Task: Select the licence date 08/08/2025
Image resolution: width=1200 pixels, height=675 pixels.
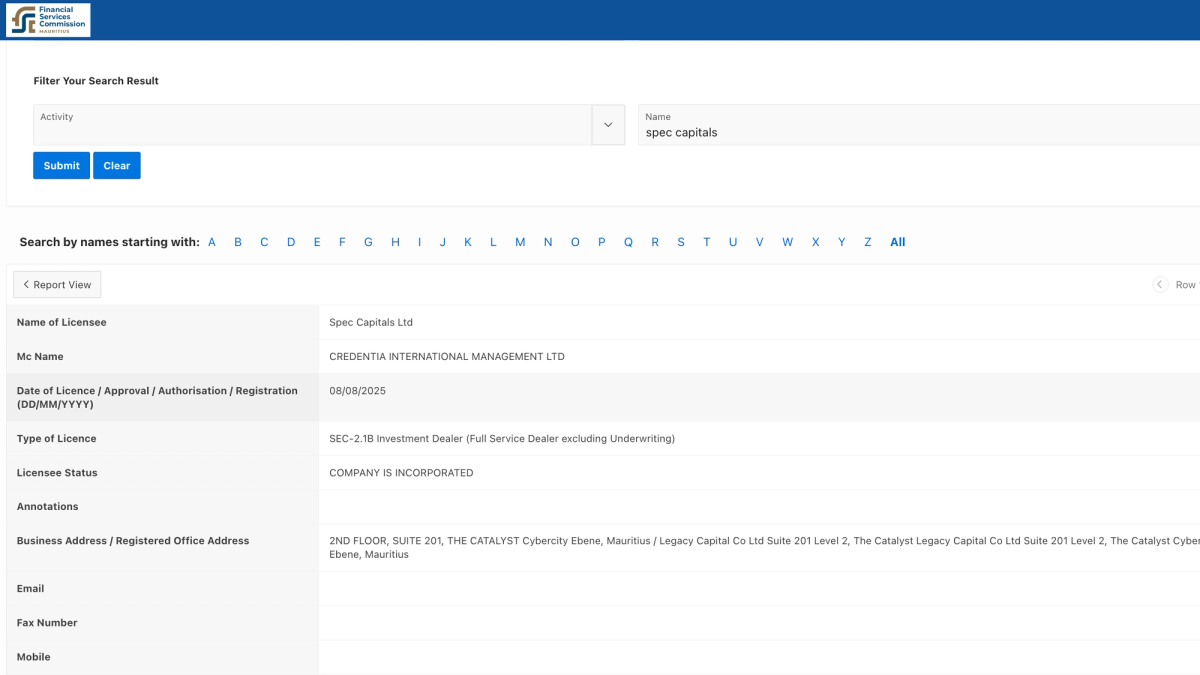Action: (357, 391)
